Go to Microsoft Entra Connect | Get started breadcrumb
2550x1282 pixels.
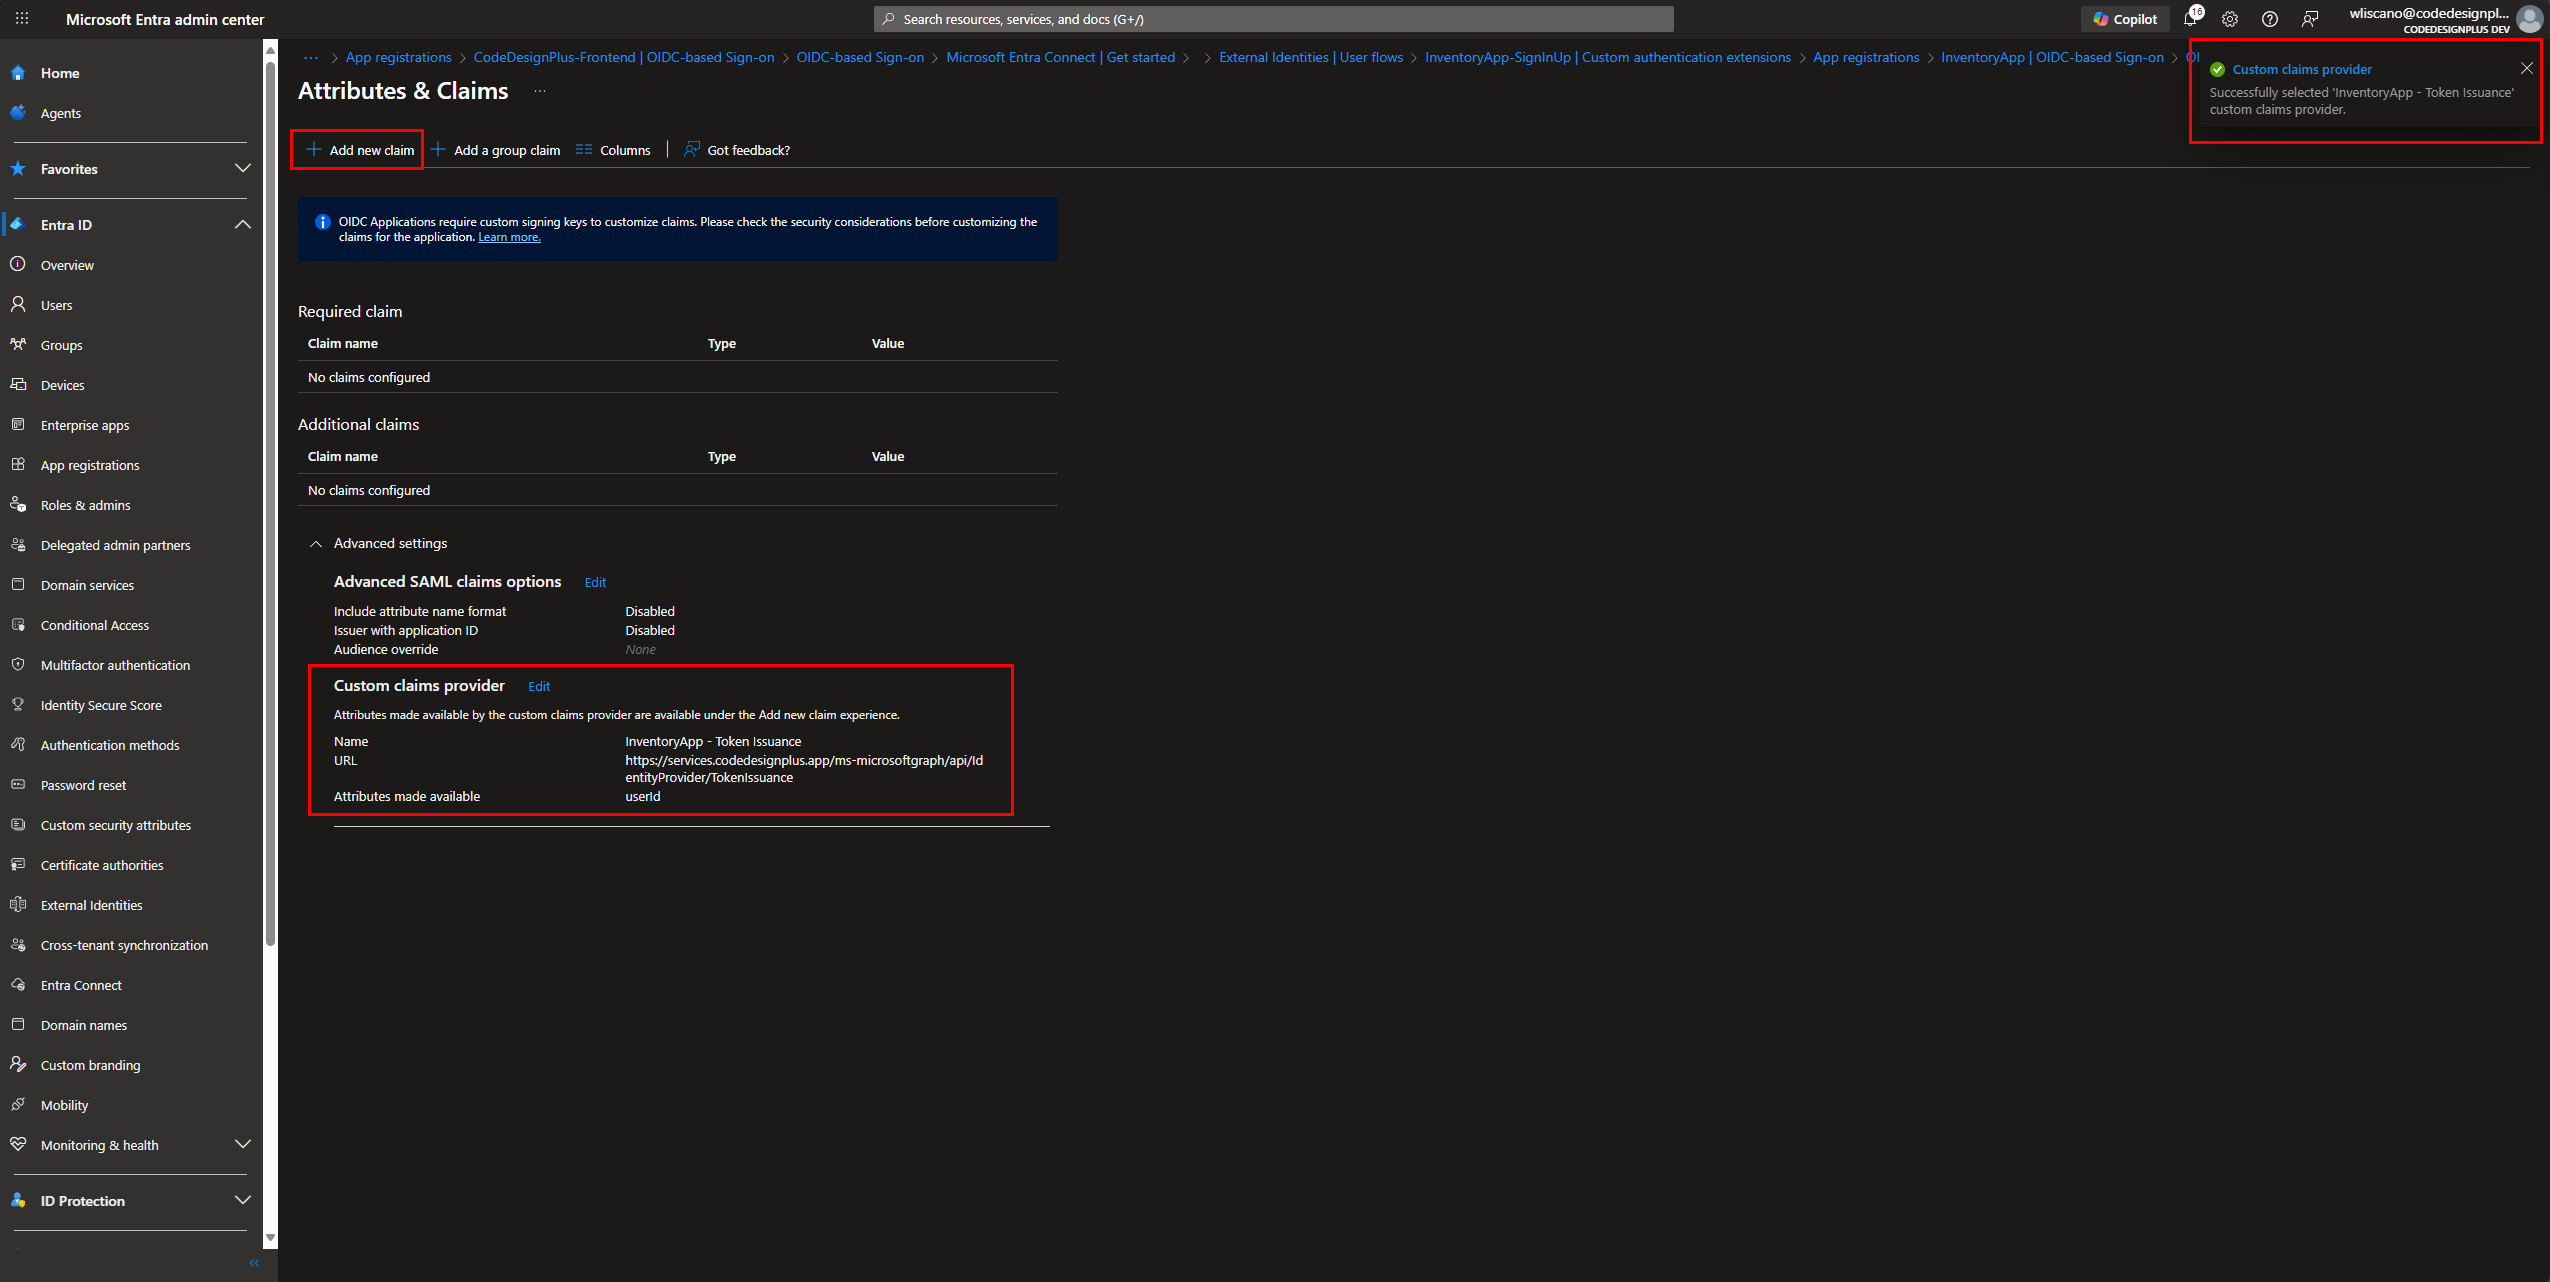[1061, 57]
